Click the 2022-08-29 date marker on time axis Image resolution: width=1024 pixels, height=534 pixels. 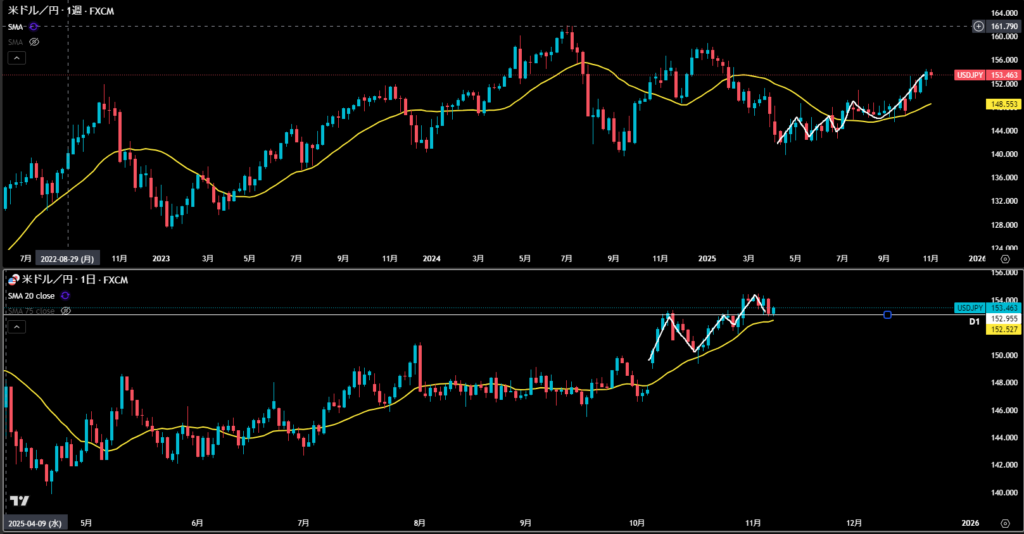tap(66, 257)
